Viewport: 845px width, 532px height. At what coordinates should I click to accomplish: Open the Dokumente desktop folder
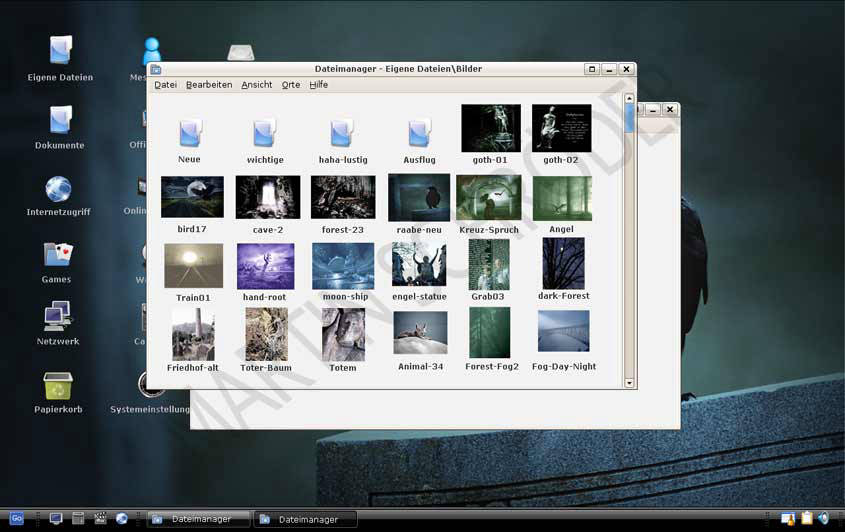coord(60,120)
